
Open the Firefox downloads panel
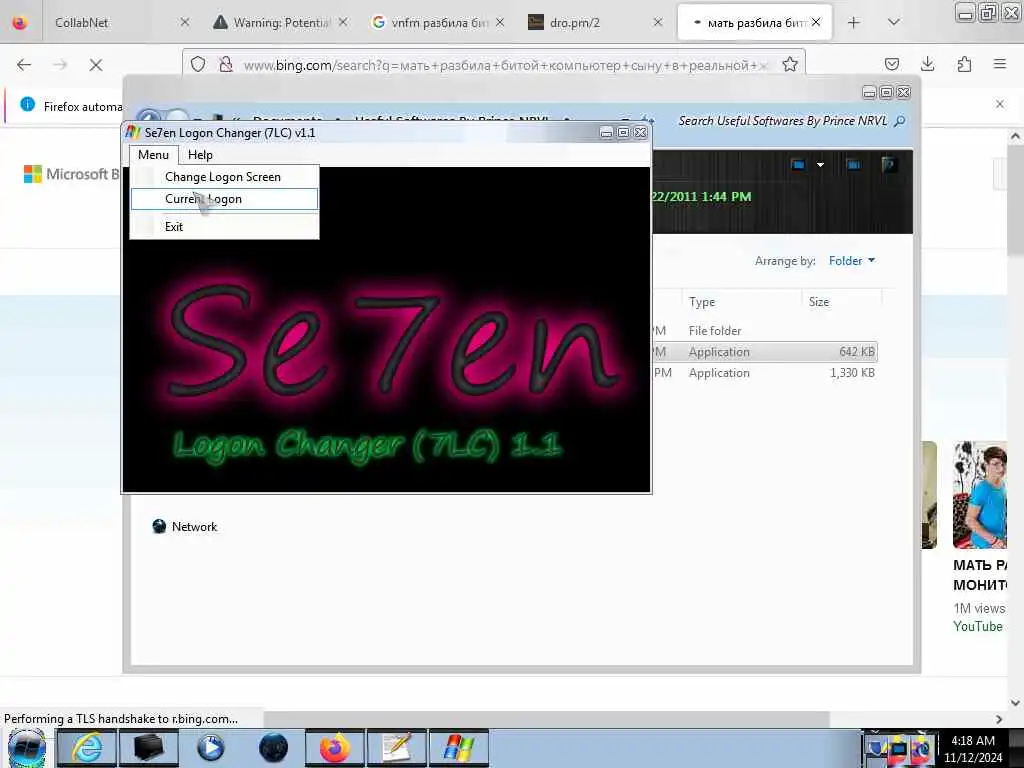coord(927,64)
